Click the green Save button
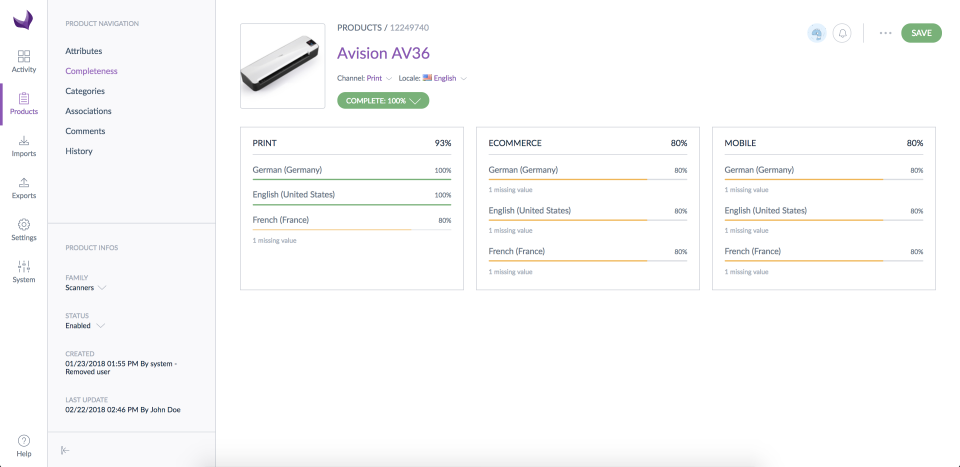 921,33
